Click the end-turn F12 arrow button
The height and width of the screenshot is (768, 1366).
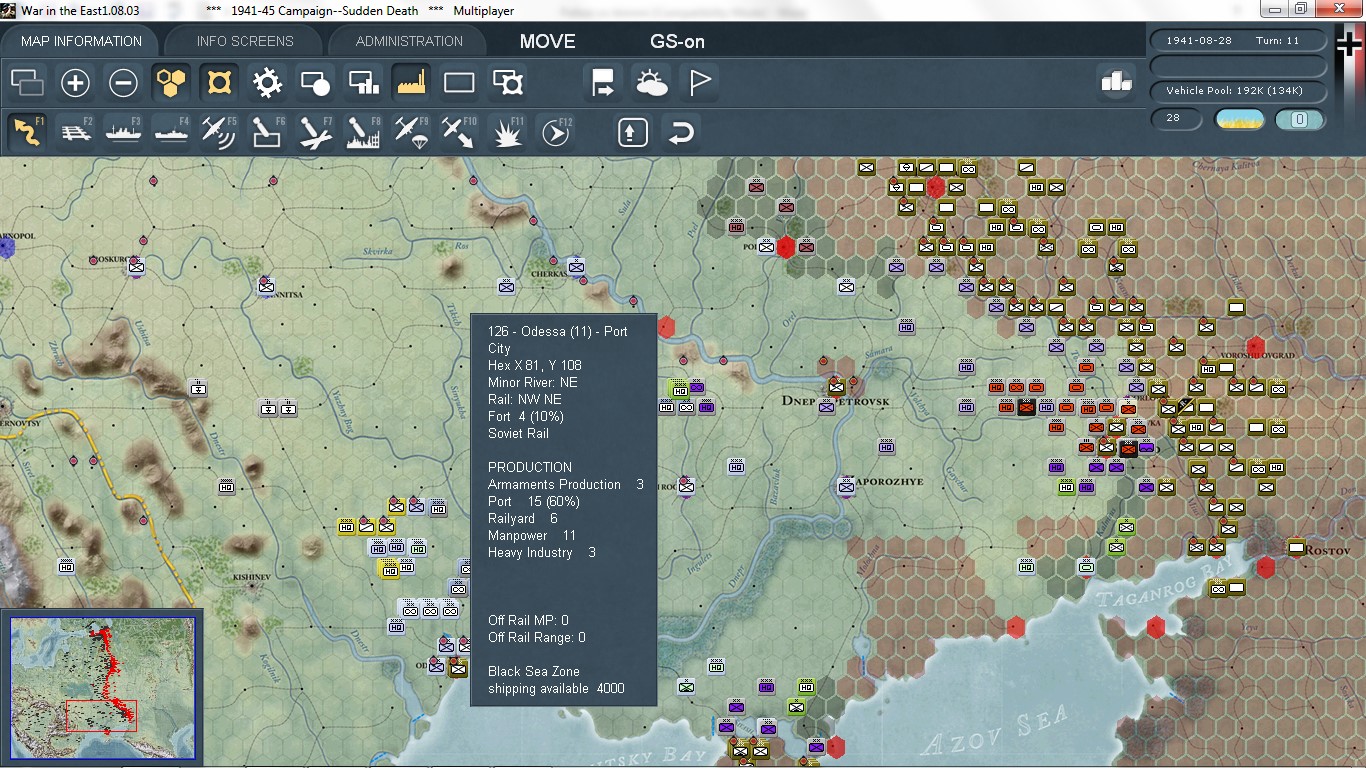pos(555,132)
